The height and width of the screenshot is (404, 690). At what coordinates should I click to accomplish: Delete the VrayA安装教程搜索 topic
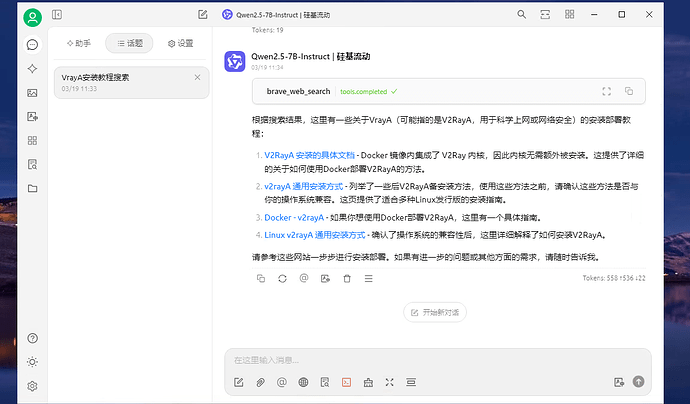[197, 77]
